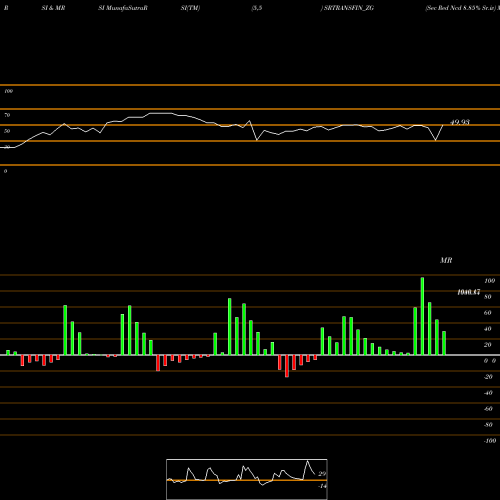Viewport: 500px width, 500px height.
Task: Click the 'SI(TM)' header label
Action: (190, 8)
